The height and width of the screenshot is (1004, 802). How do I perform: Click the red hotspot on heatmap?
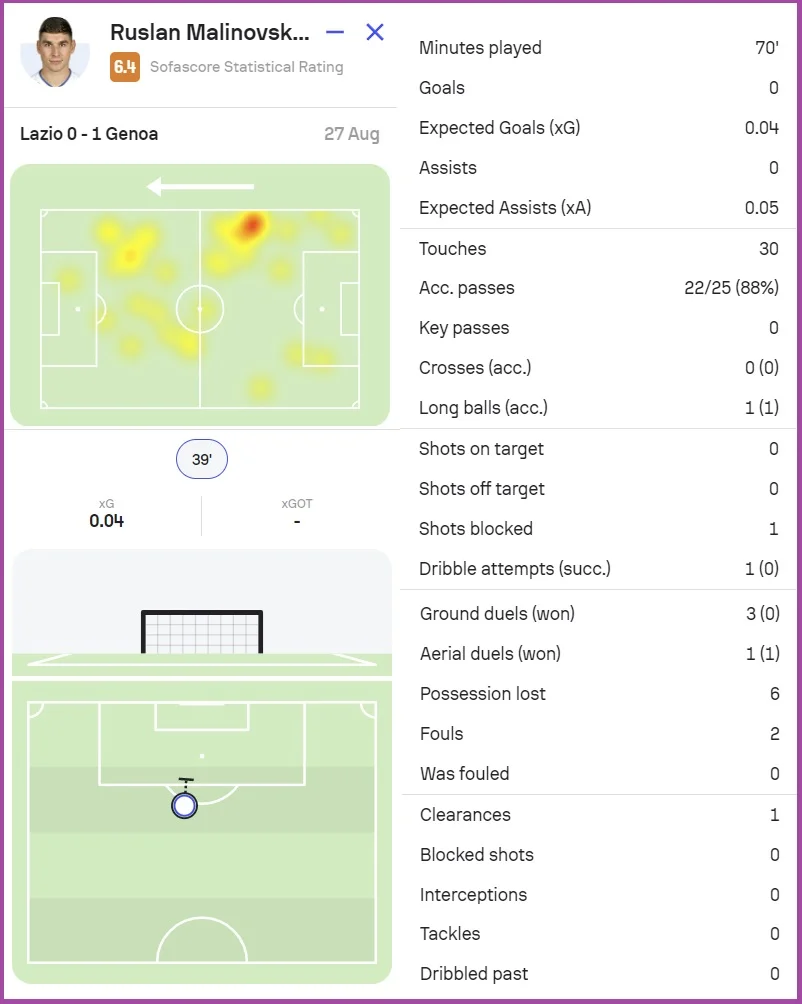point(250,224)
